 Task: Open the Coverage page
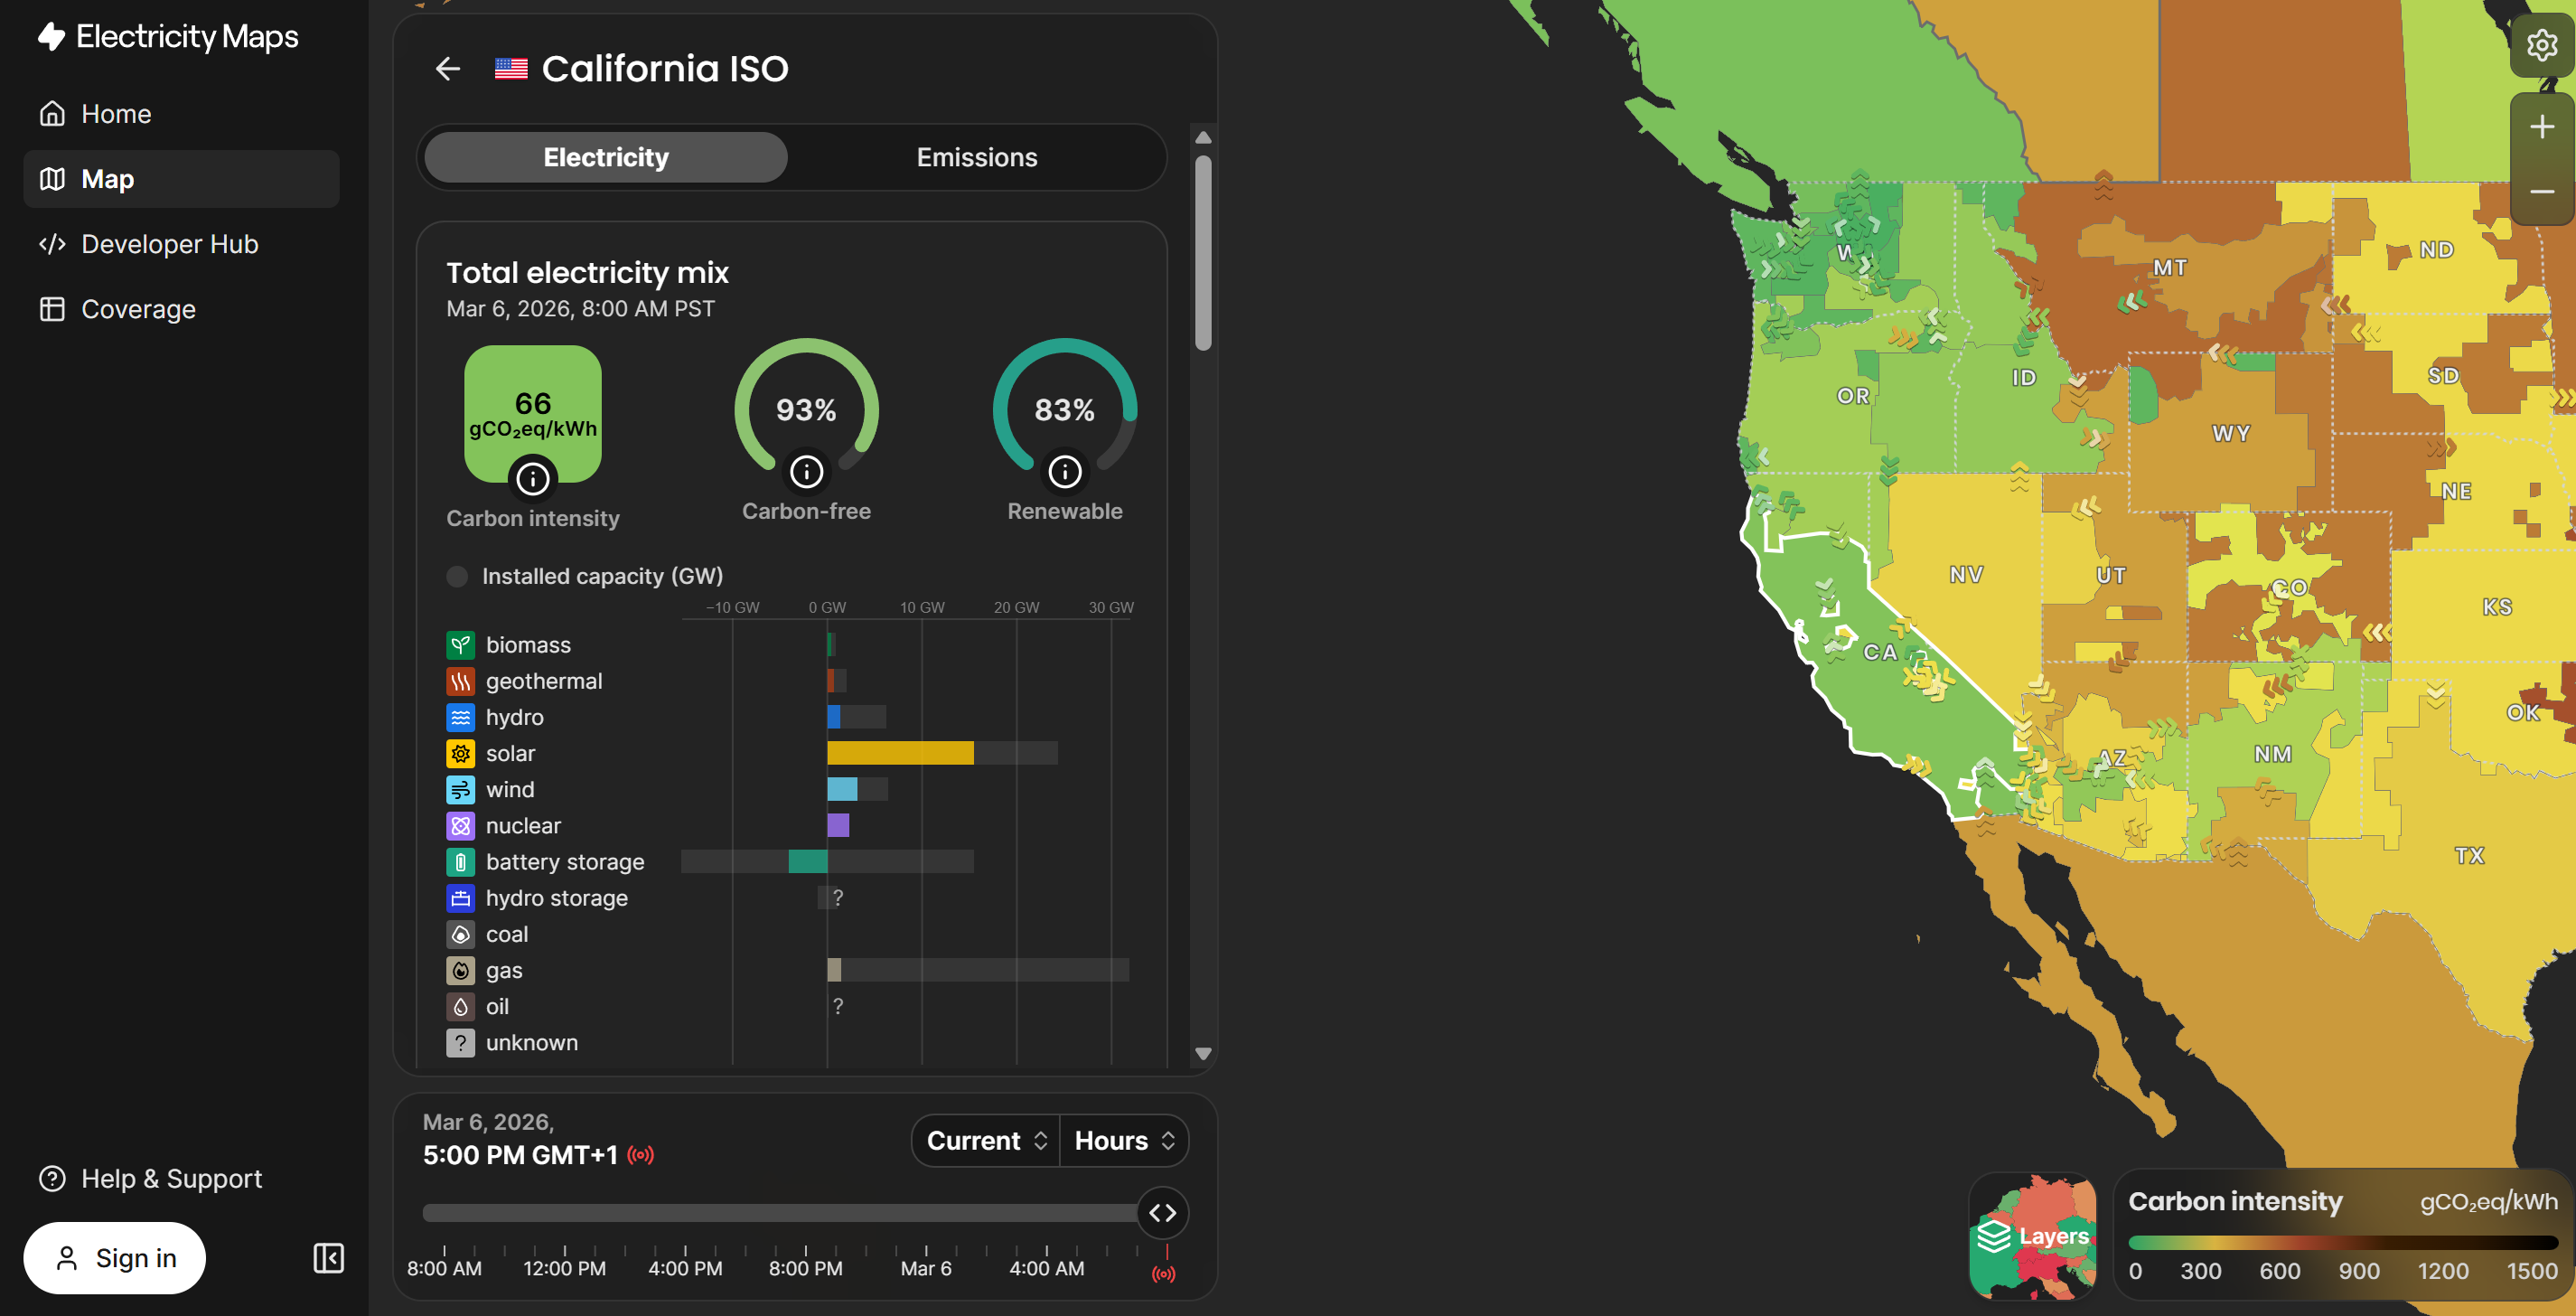(x=138, y=308)
